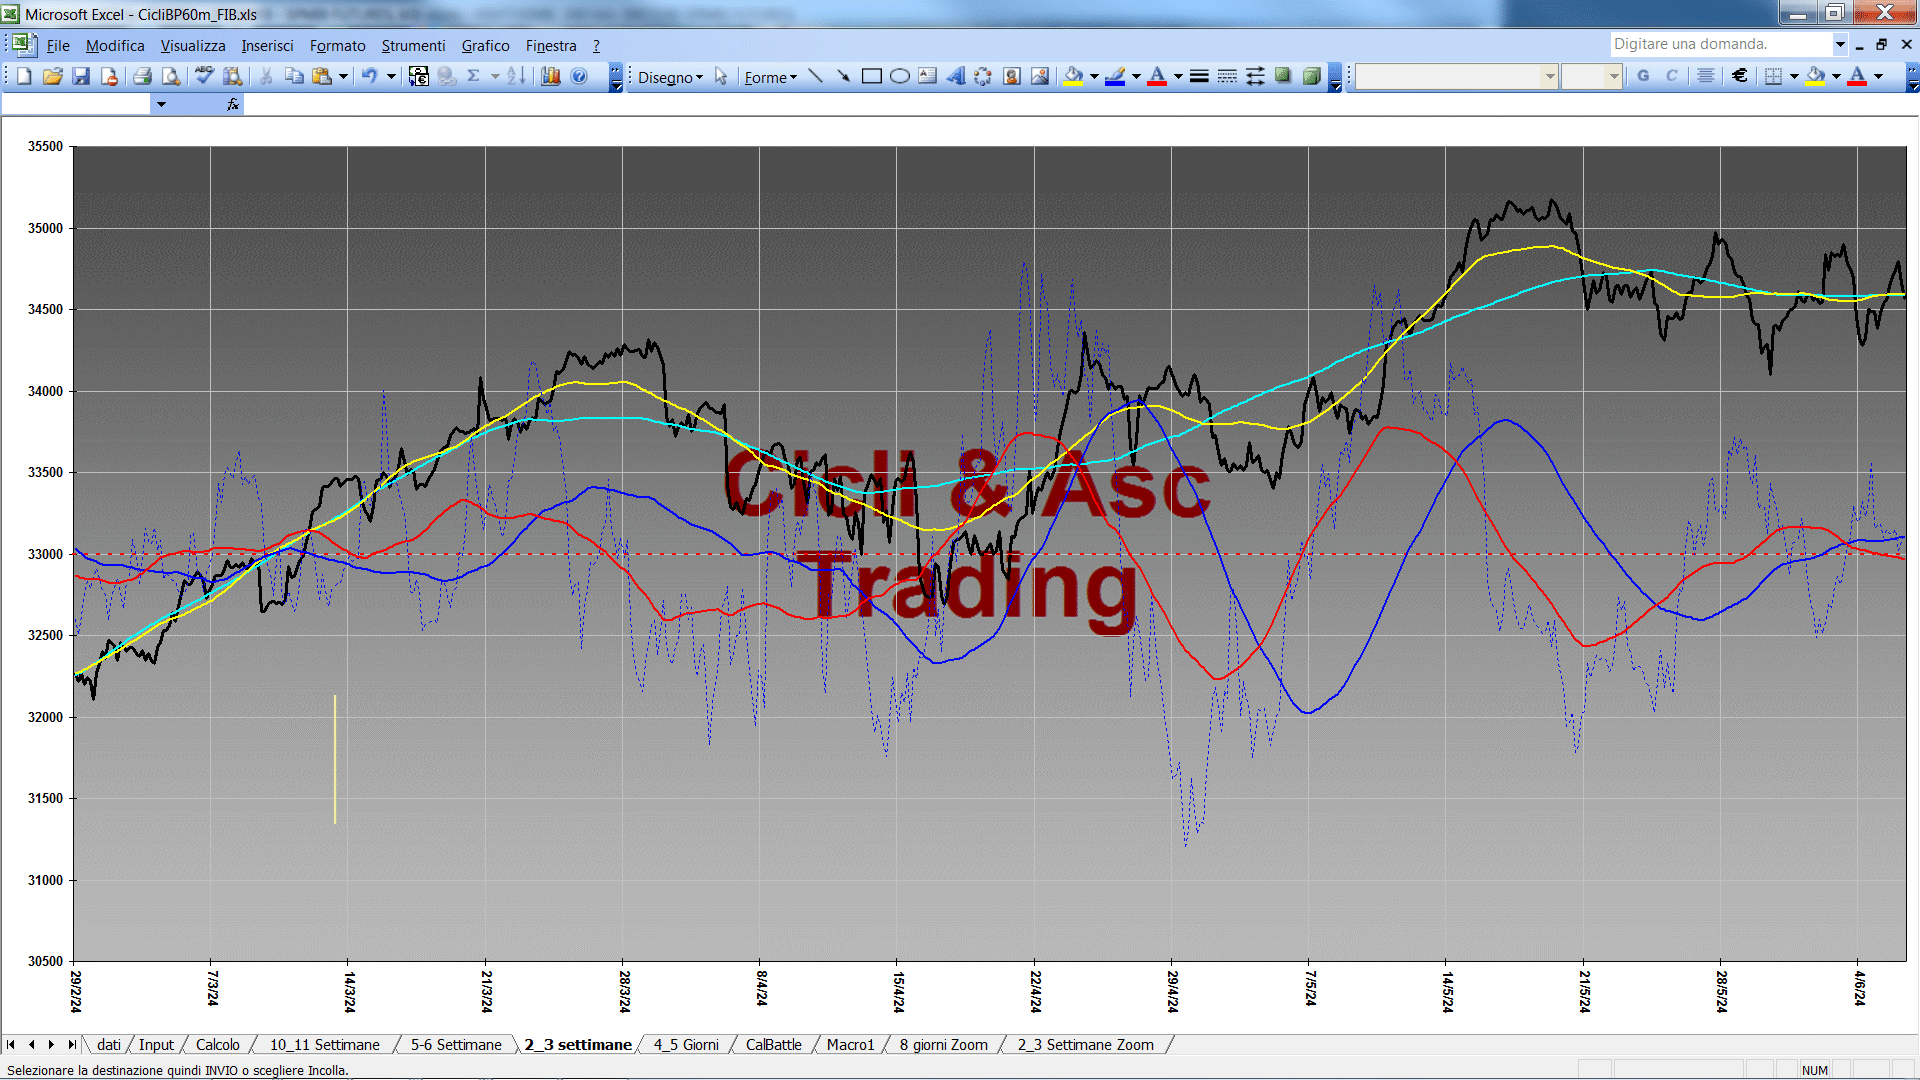Apply yellow drawing fill color
Screen dimensions: 1920x1080
[x=1074, y=77]
